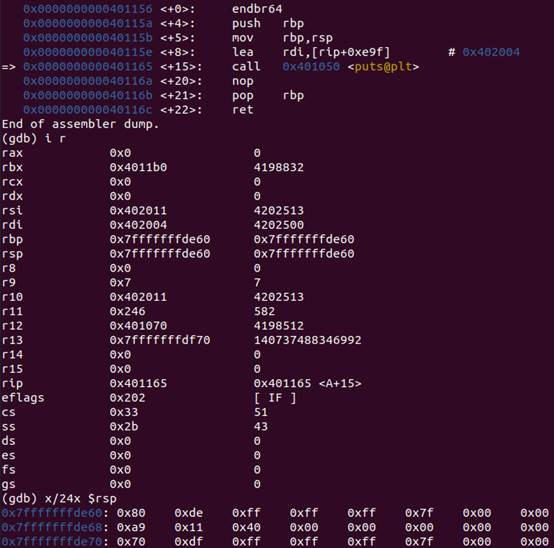Click the puts@plt symbol in call instruction
The width and height of the screenshot is (554, 548).
(x=383, y=67)
